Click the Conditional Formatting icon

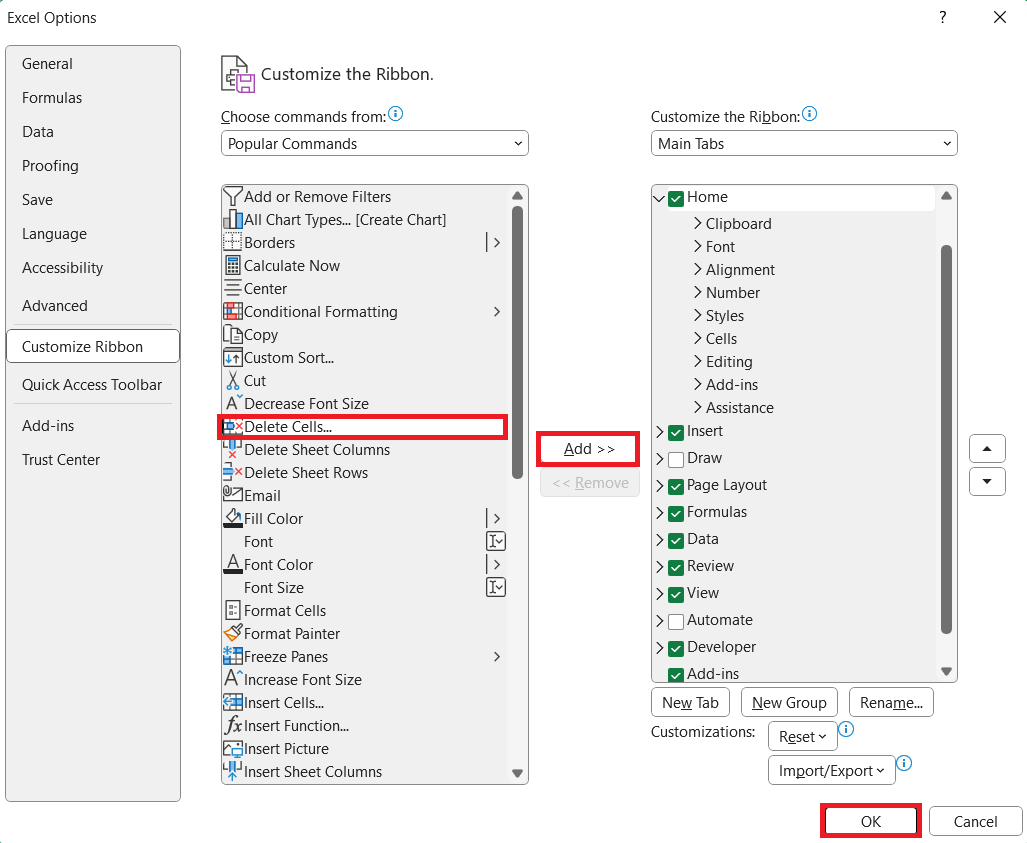[x=233, y=311]
